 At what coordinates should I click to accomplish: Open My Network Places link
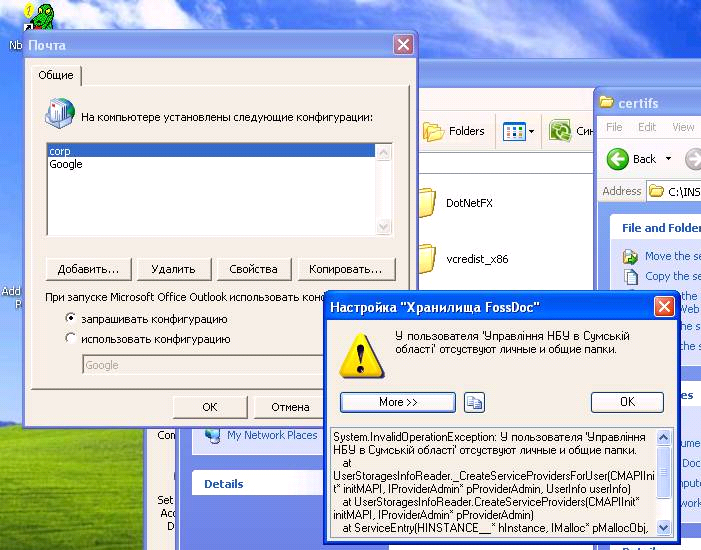click(272, 435)
